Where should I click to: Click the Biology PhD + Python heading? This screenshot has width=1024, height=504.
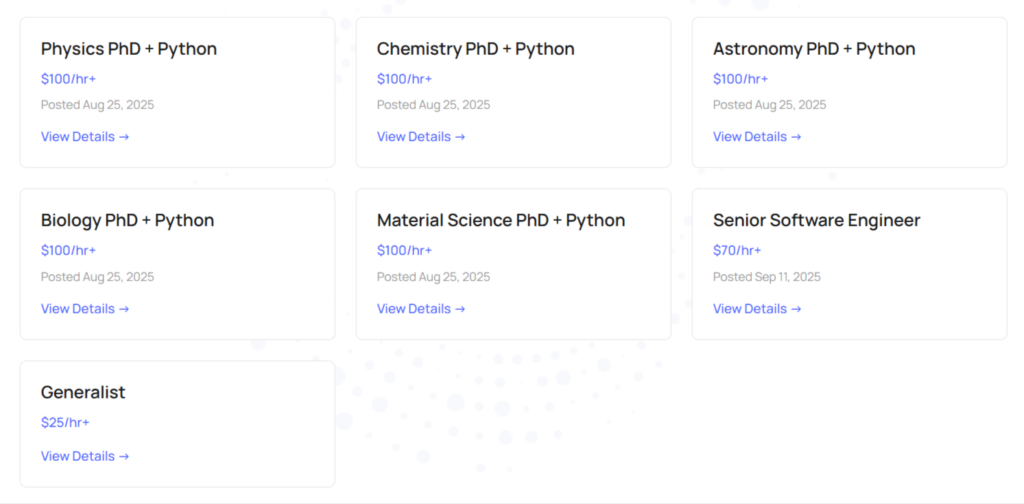coord(127,221)
